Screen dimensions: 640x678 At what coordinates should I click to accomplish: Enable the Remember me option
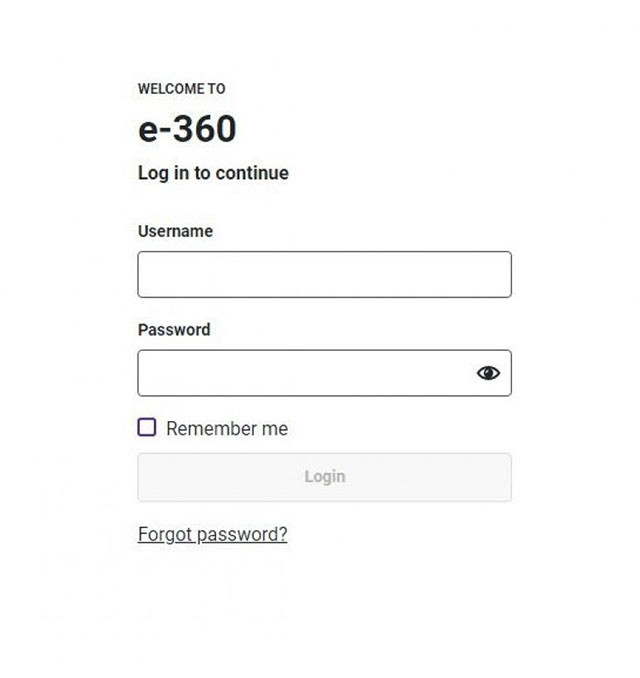[x=147, y=428]
